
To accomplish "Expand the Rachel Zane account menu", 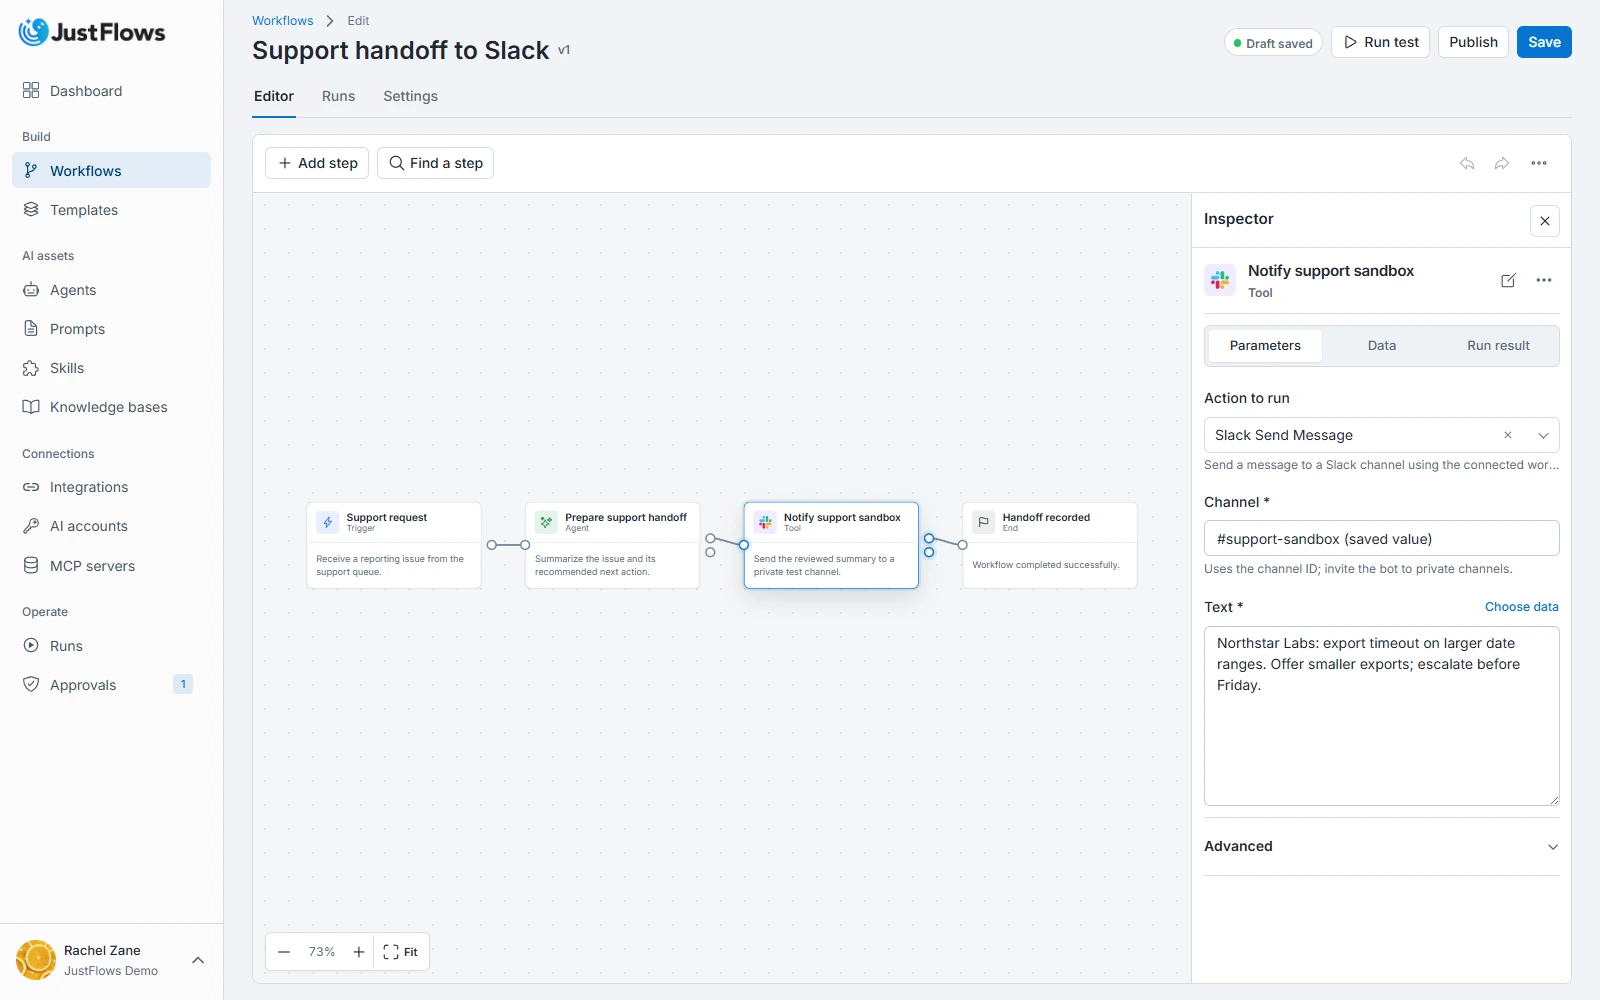I will (x=111, y=960).
